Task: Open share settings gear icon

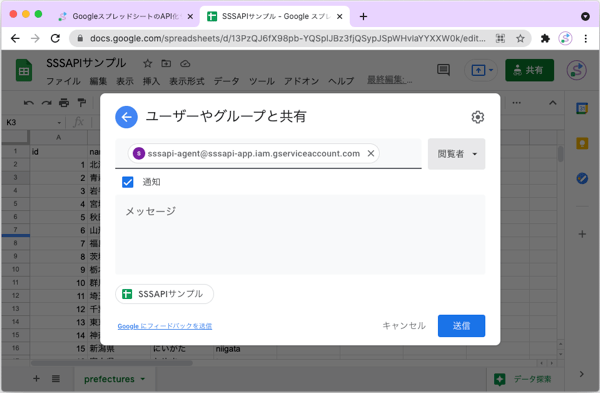Action: (x=477, y=117)
